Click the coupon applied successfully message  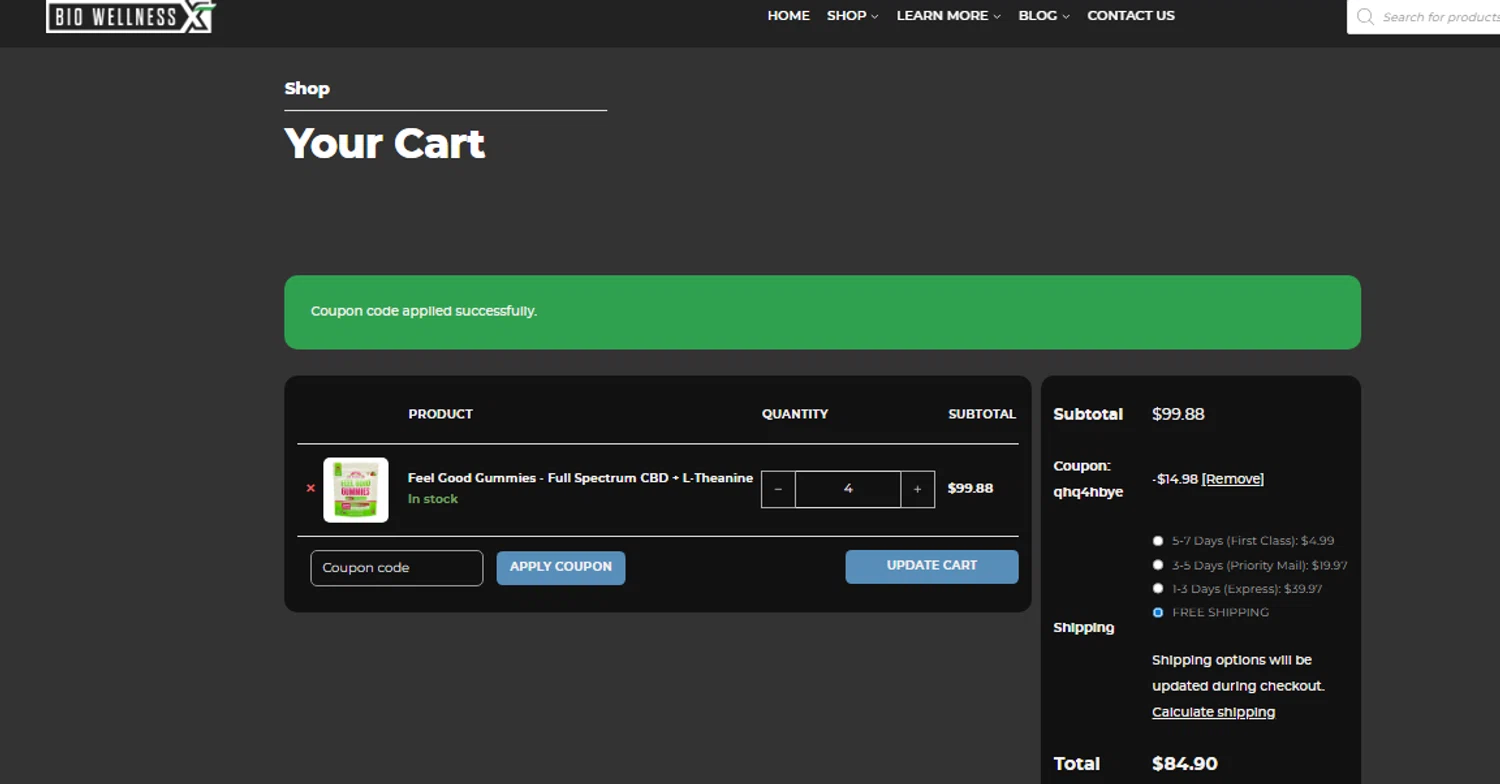click(x=424, y=311)
